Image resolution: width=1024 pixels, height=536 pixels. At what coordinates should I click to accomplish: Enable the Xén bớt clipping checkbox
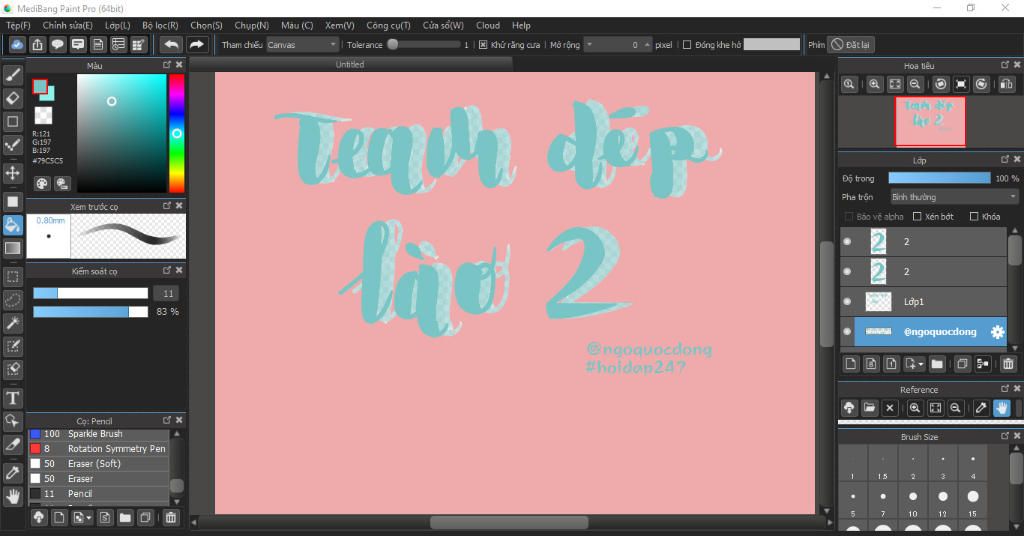[x=917, y=217]
